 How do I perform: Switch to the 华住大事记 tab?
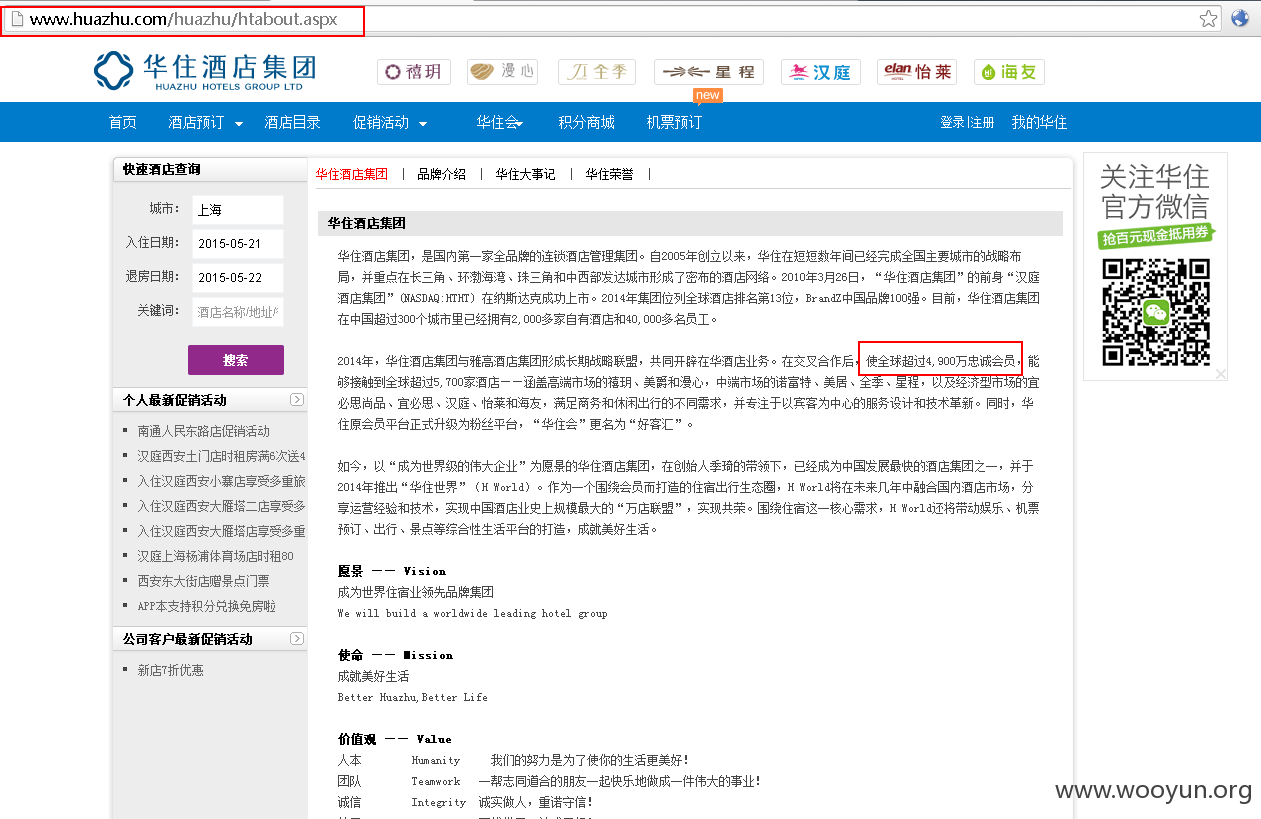(525, 174)
